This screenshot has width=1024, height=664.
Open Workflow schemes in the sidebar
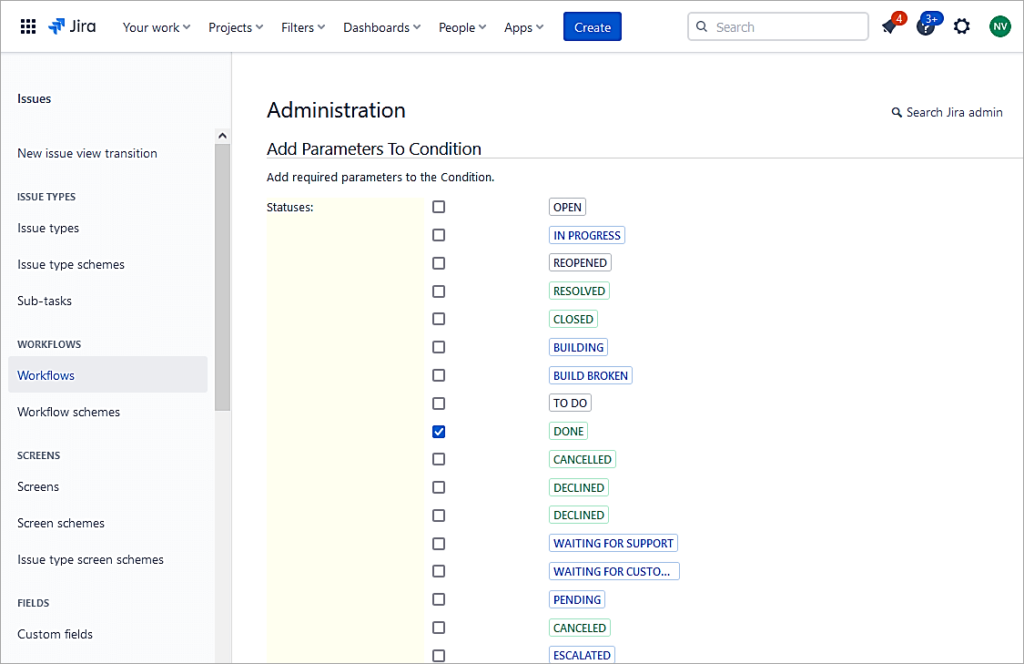coord(68,411)
